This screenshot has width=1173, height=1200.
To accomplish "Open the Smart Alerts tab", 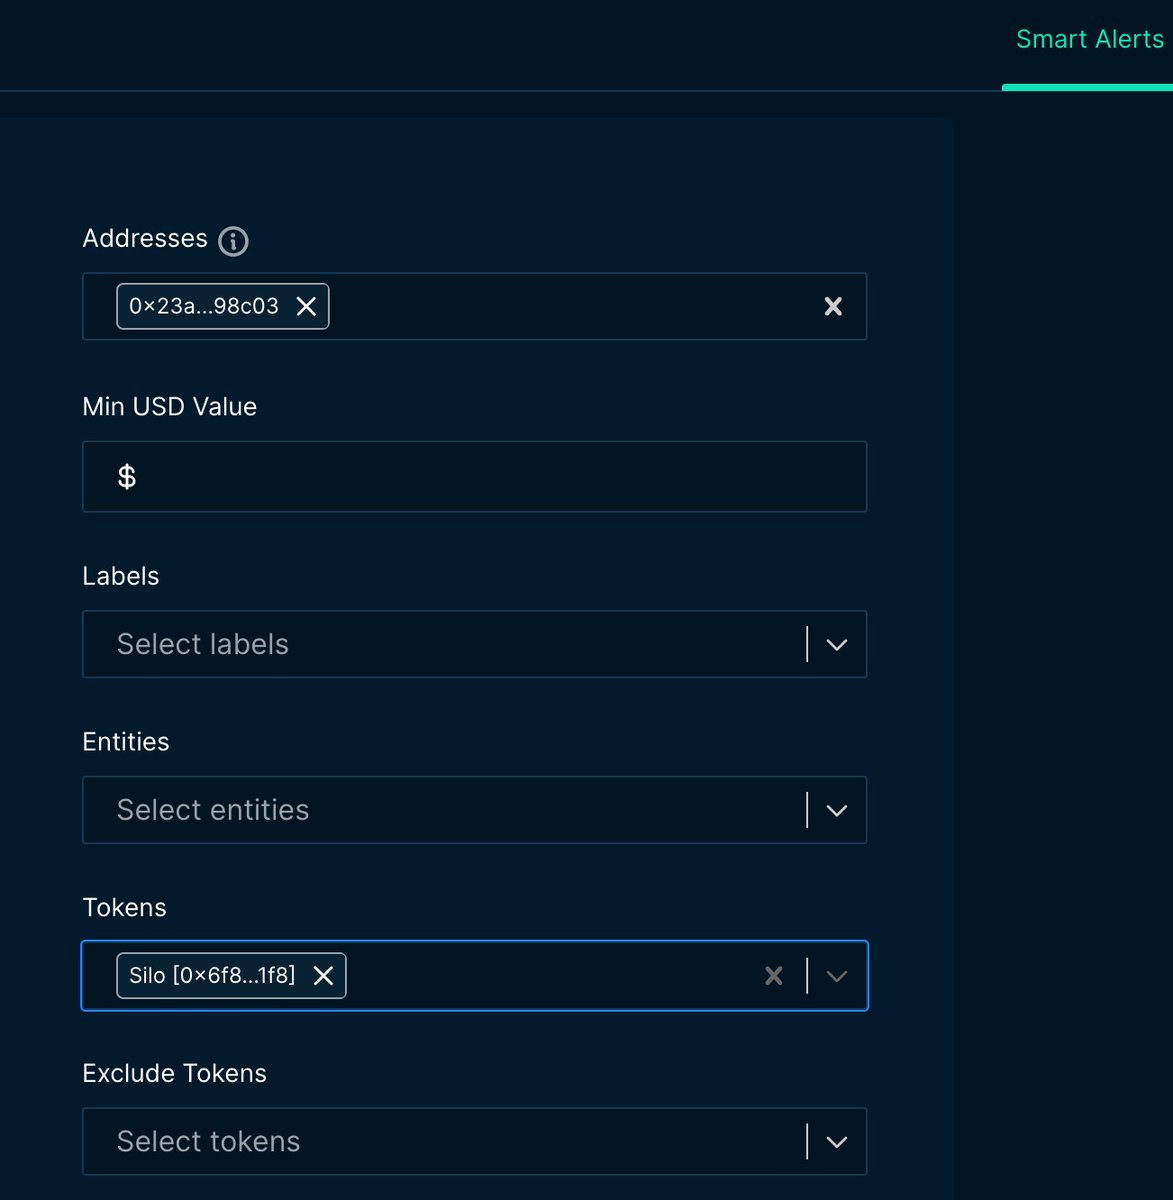I will (x=1089, y=40).
